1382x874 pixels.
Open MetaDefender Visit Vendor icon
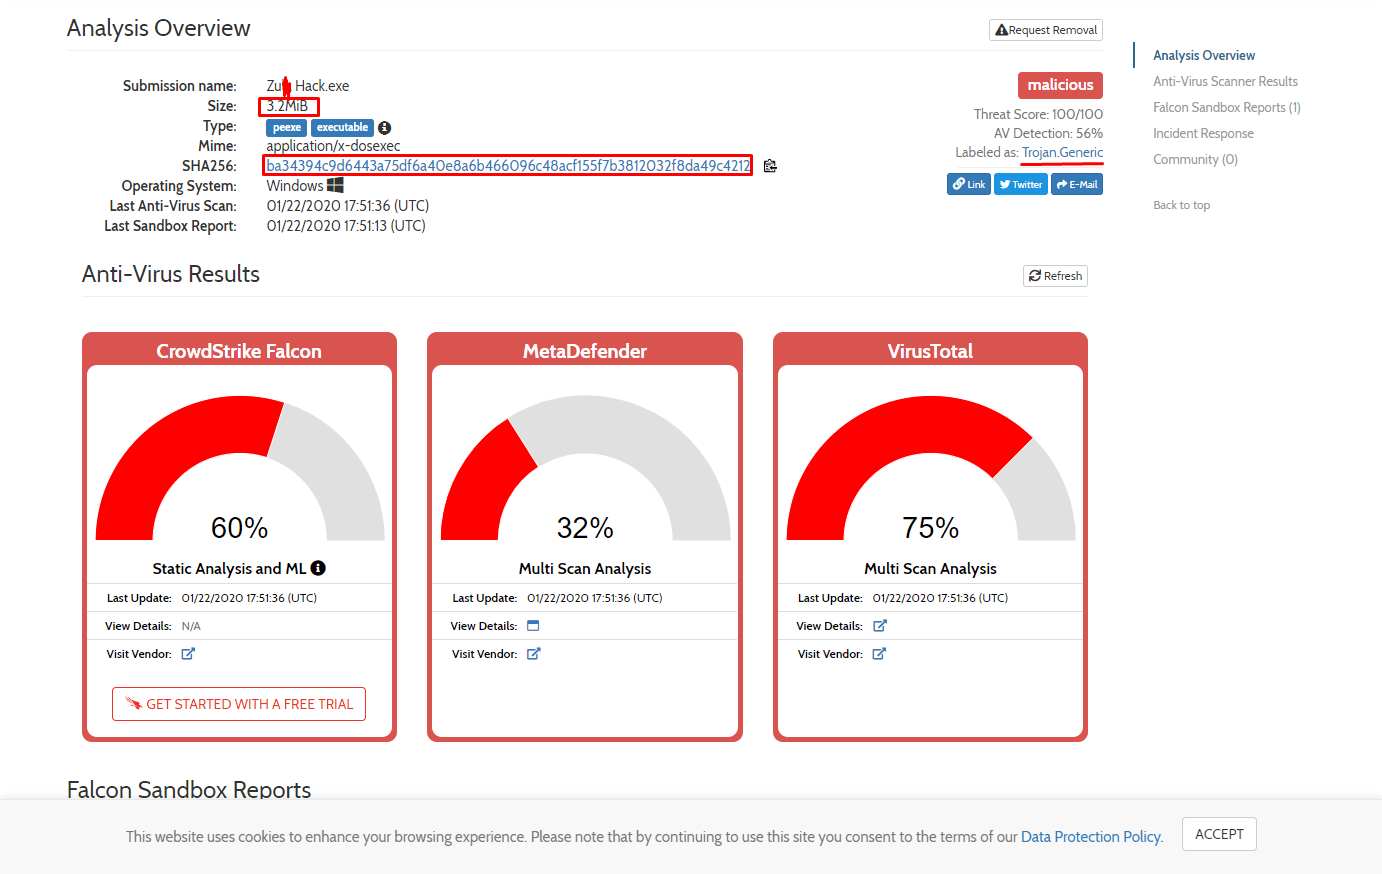coord(534,654)
